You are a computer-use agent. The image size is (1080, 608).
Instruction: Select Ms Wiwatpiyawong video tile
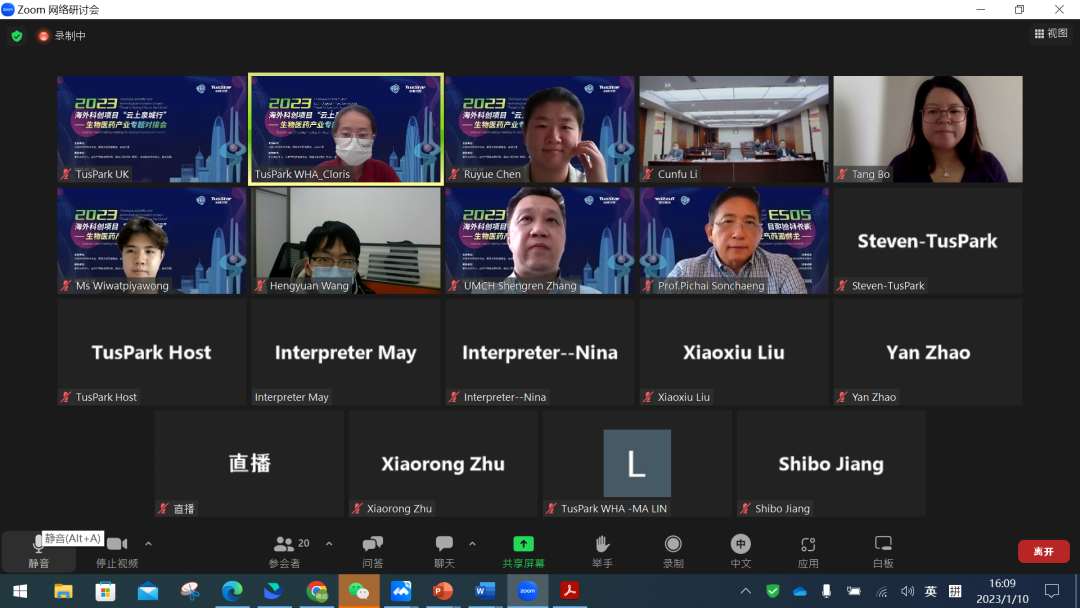(x=152, y=240)
